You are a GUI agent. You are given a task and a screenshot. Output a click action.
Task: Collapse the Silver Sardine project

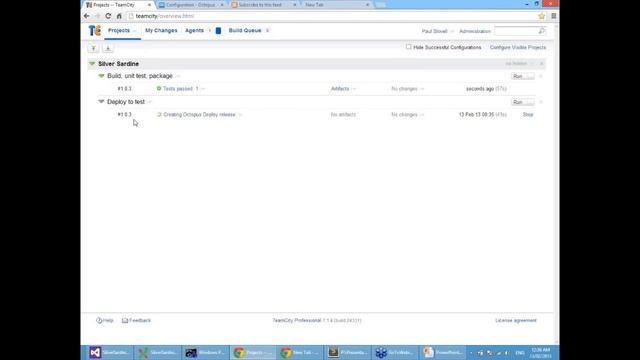[92, 64]
